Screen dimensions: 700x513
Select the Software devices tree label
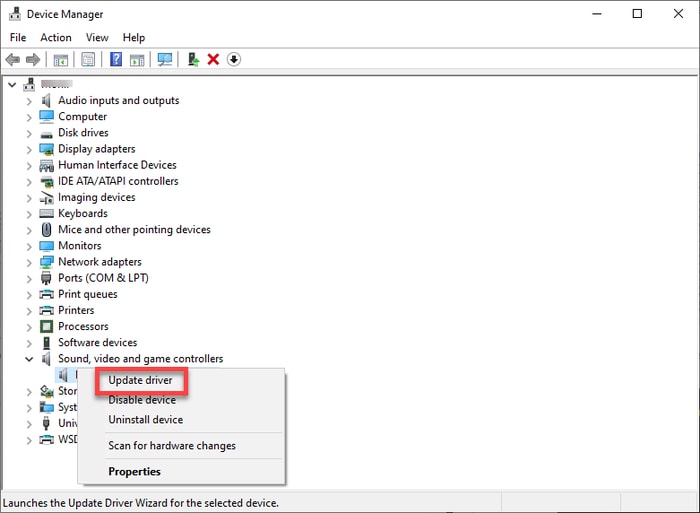tap(97, 342)
